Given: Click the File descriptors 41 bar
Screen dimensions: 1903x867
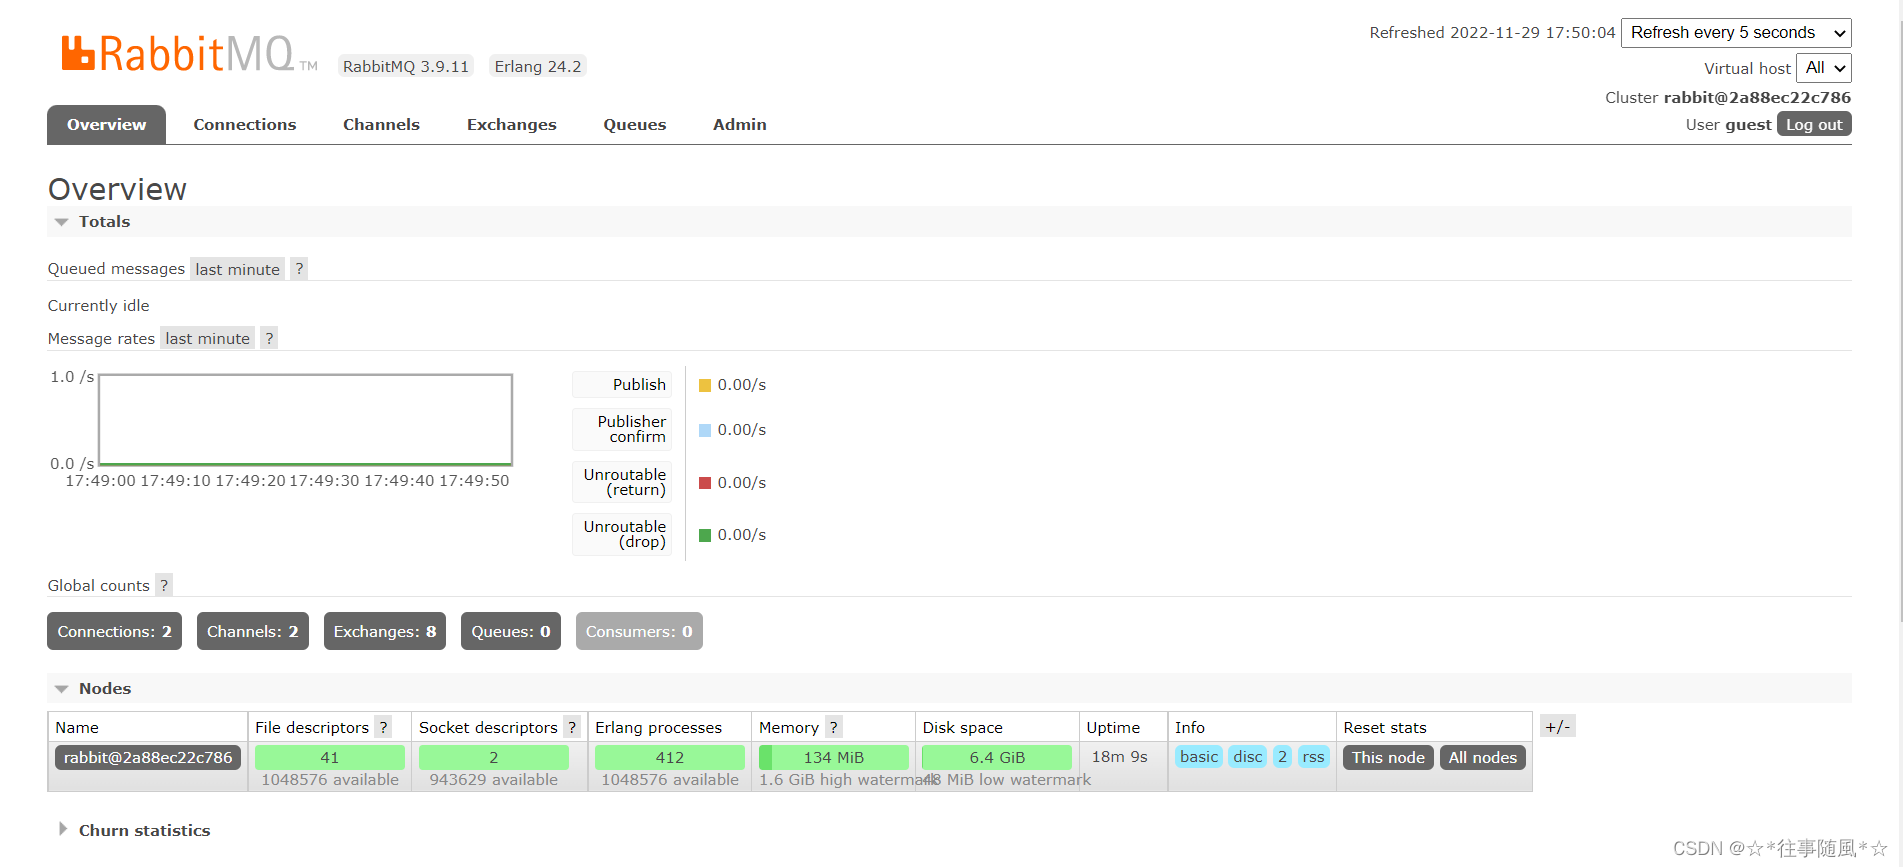Looking at the screenshot, I should (330, 758).
